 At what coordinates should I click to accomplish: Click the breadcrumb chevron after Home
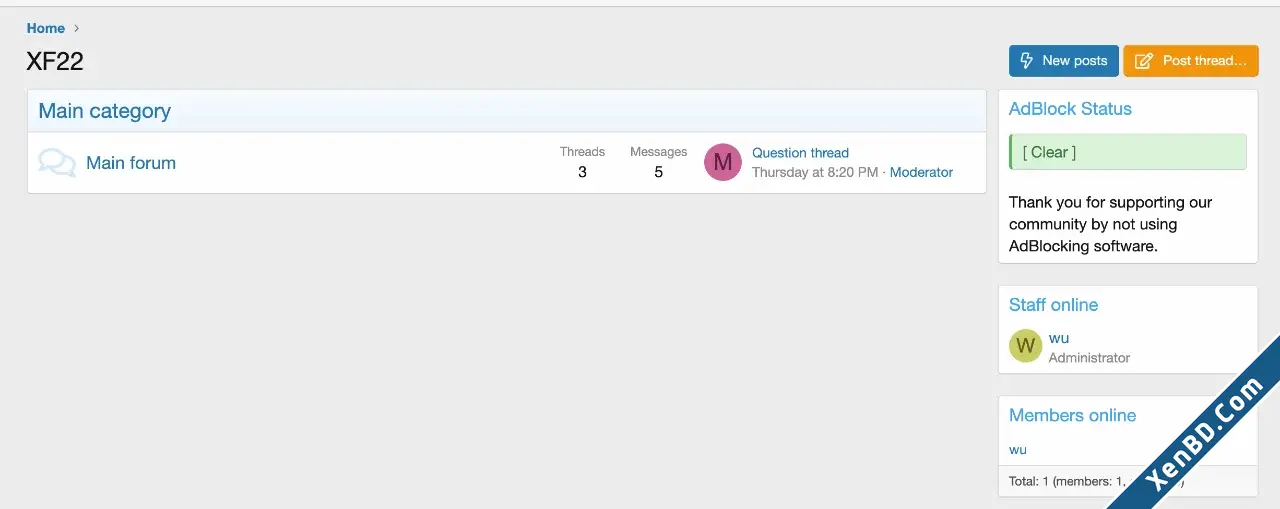point(77,28)
